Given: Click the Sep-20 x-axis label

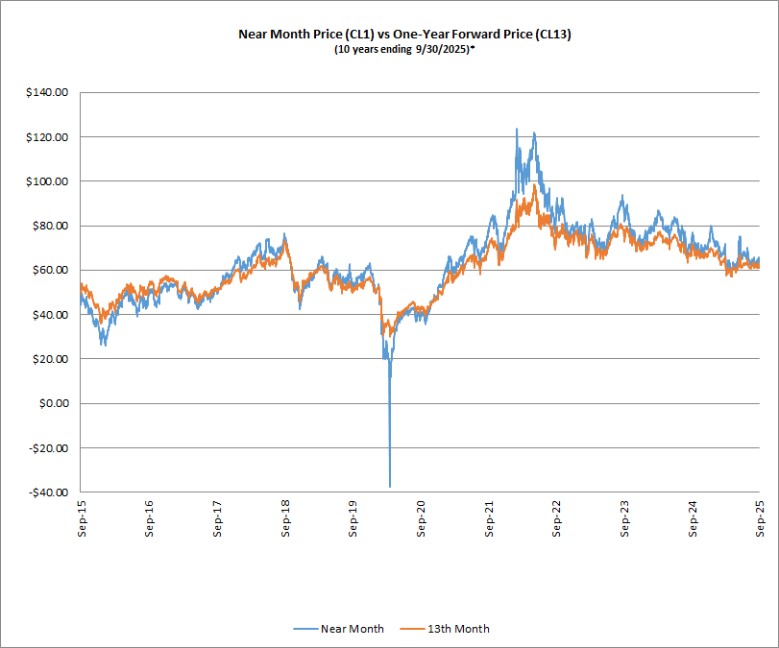Looking at the screenshot, I should 420,518.
